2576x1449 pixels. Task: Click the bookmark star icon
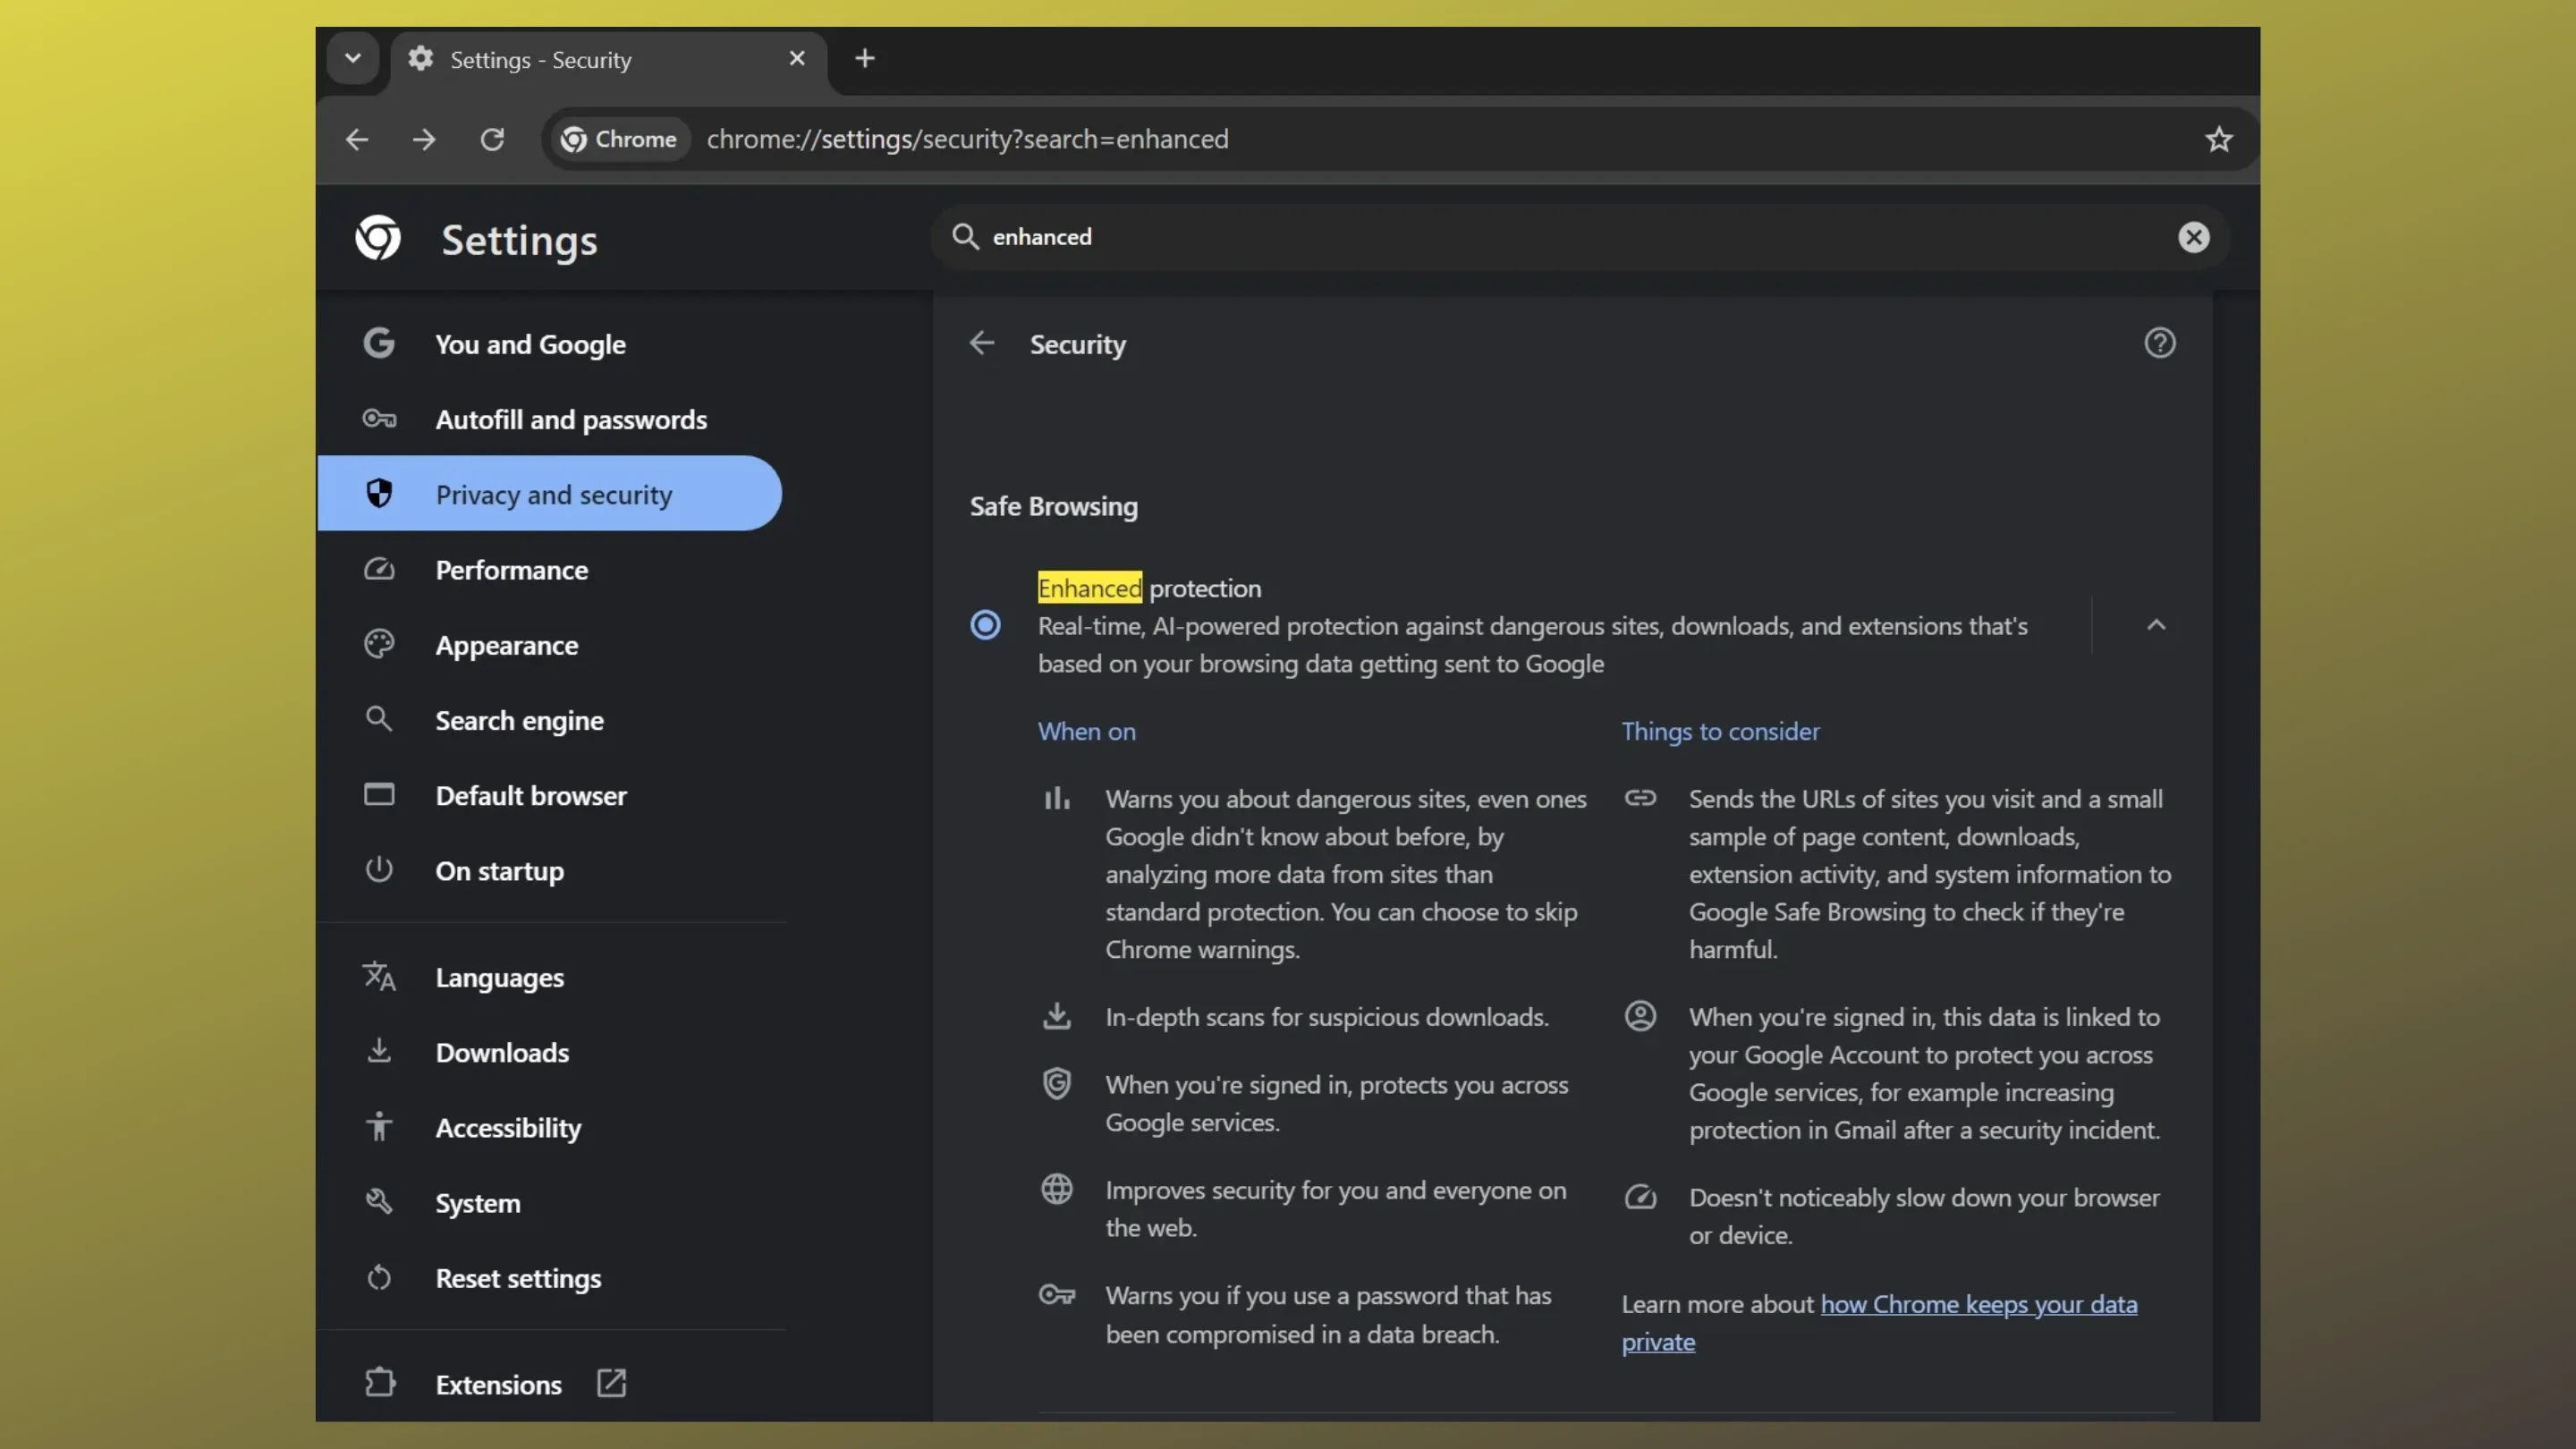click(2218, 139)
